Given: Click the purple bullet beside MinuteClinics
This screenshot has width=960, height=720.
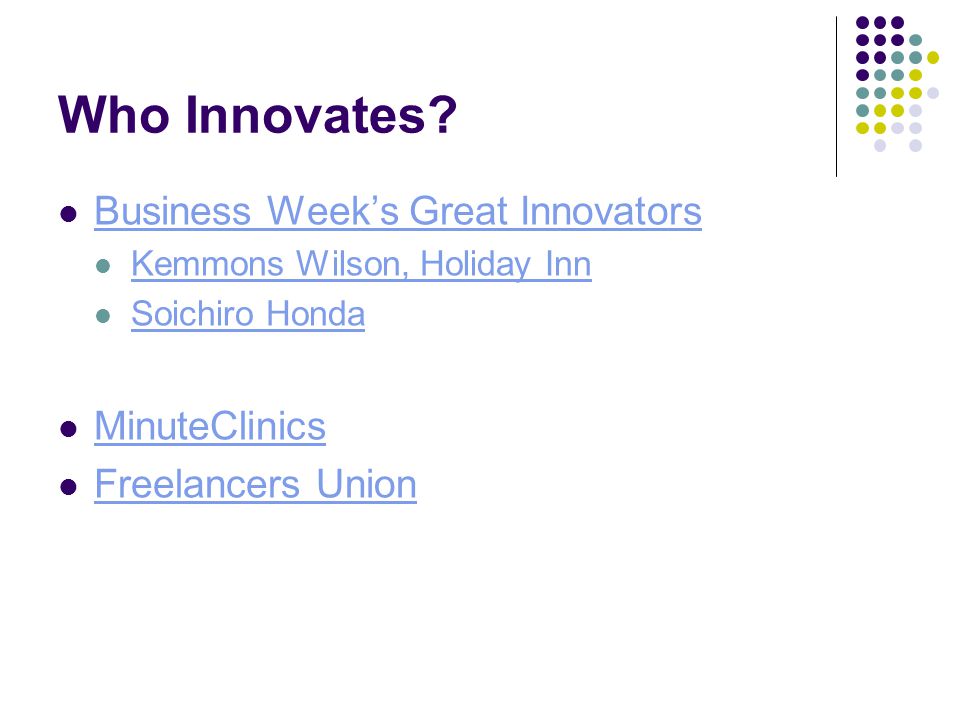Looking at the screenshot, I should (x=69, y=429).
